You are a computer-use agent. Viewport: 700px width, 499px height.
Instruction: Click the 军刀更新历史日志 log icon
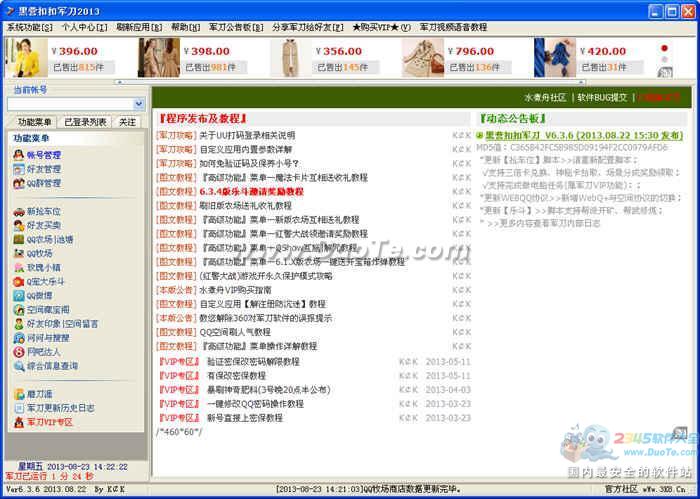pos(19,408)
